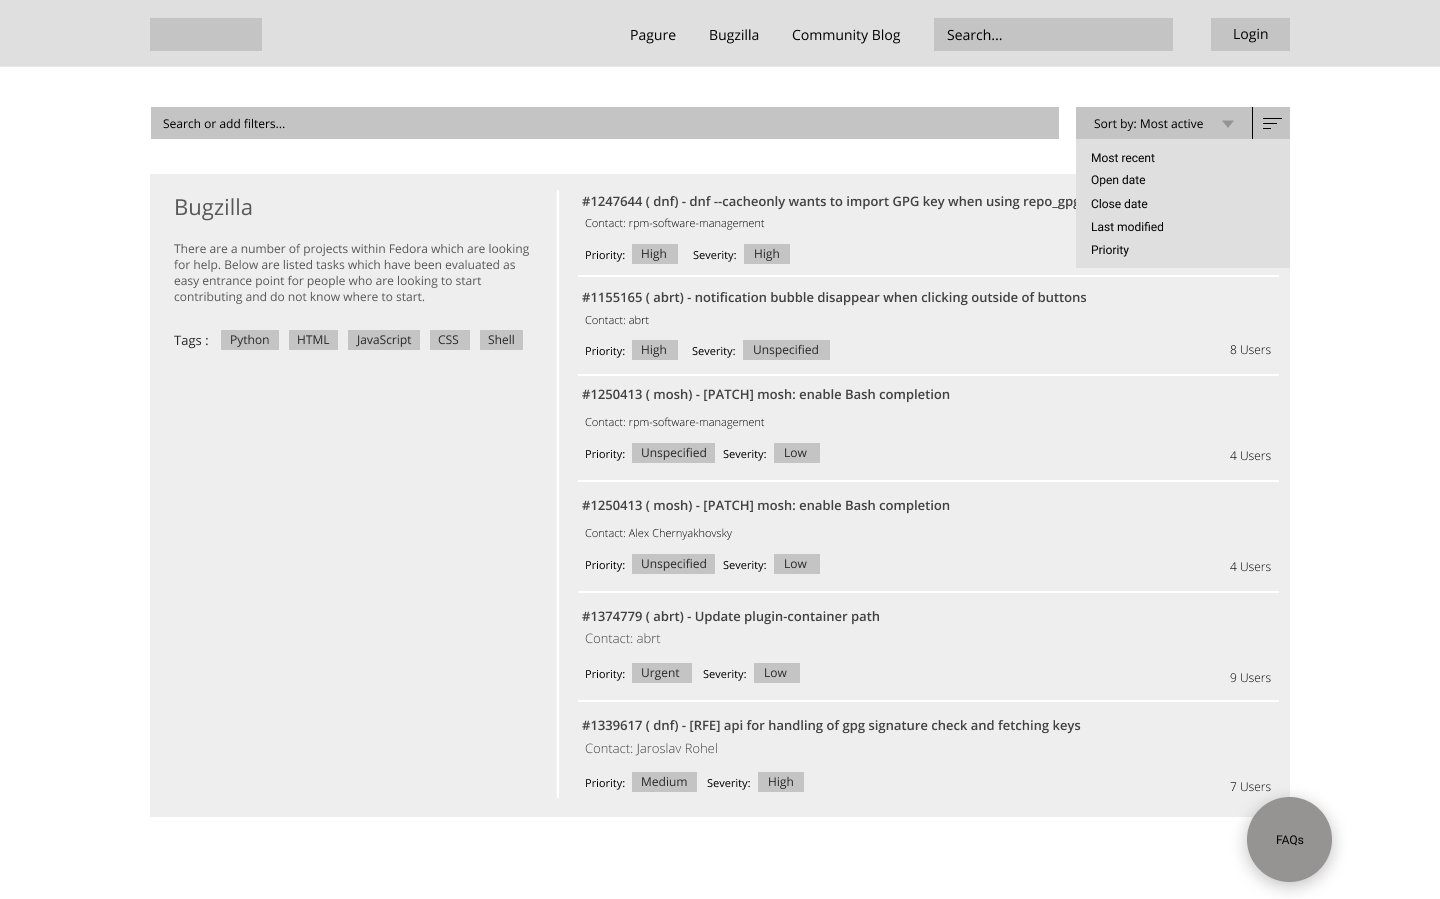Select Most recent sort option
The height and width of the screenshot is (899, 1440).
click(1123, 158)
